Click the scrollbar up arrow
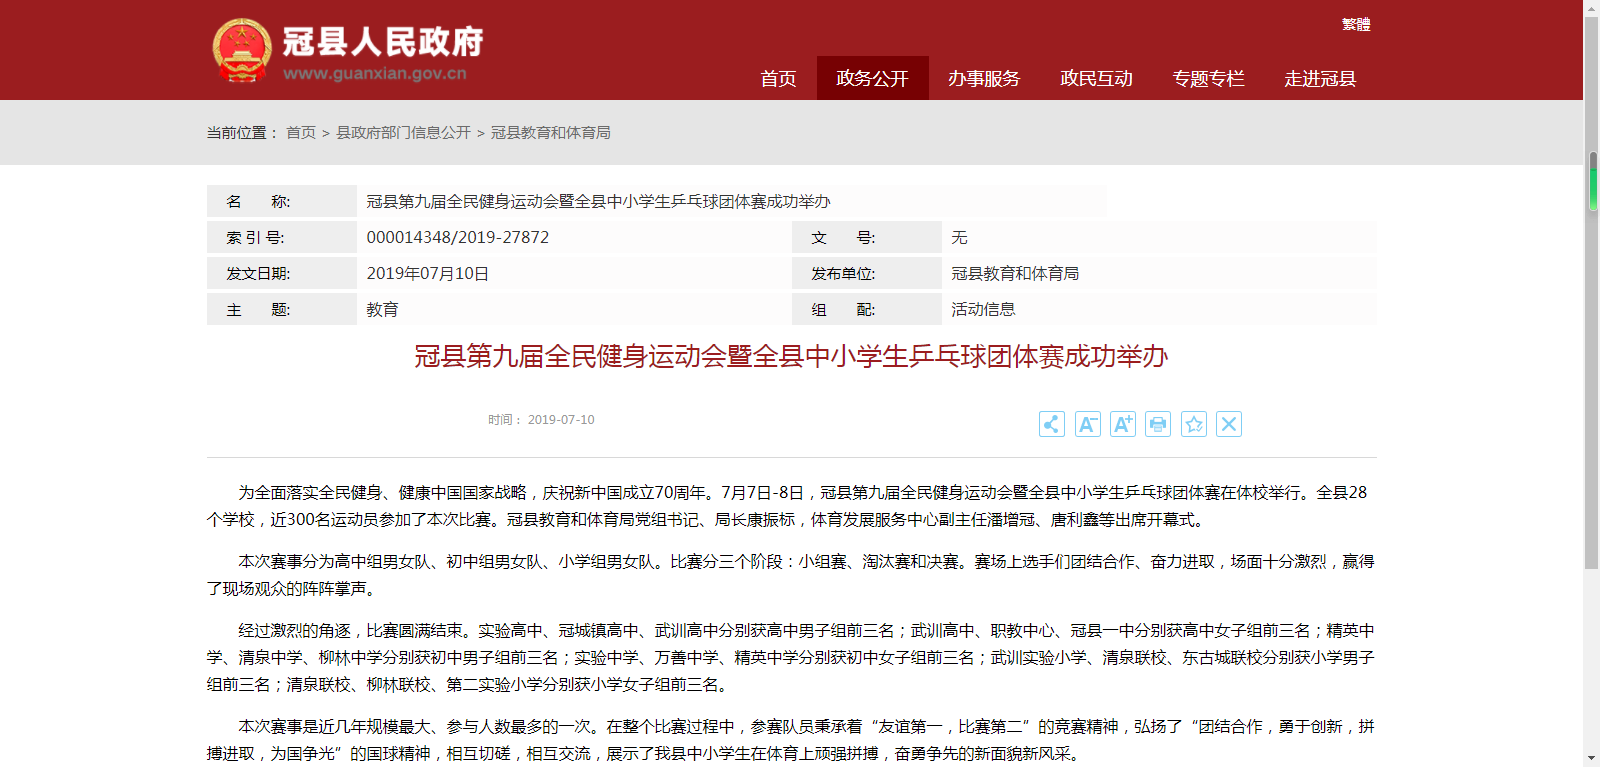This screenshot has width=1600, height=767. pos(1593,7)
